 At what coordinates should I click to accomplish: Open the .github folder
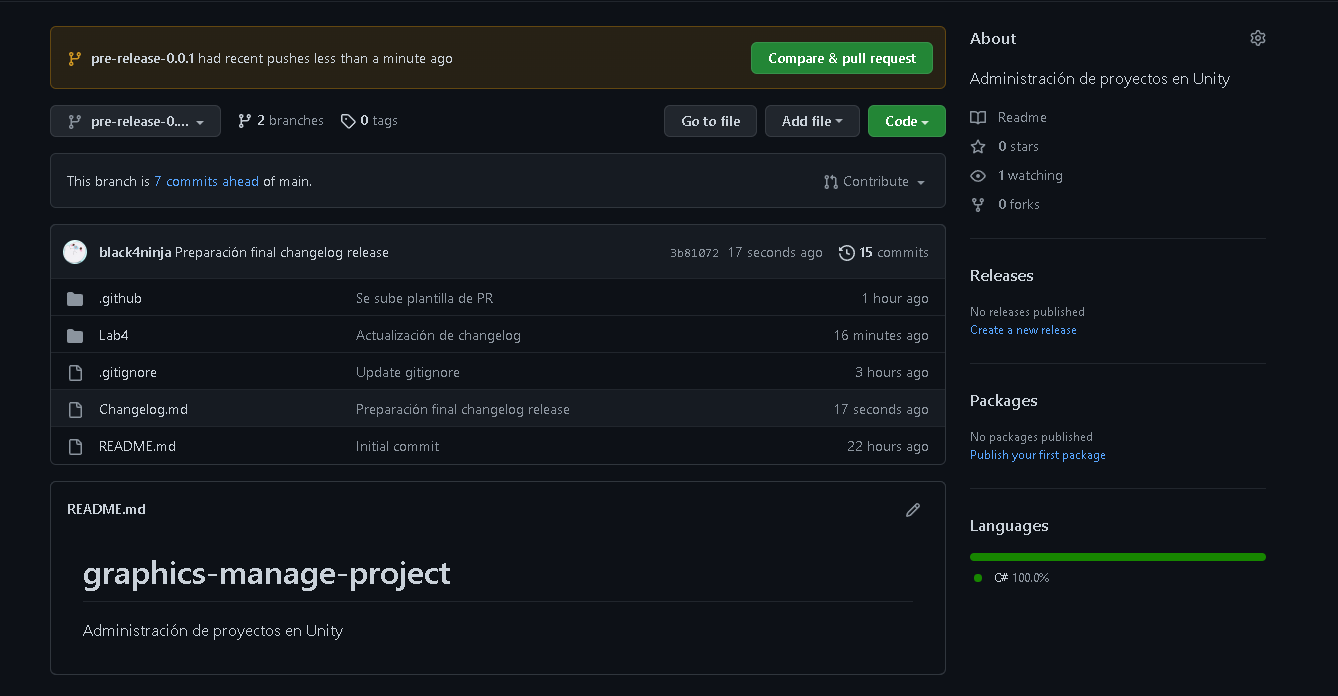[120, 299]
